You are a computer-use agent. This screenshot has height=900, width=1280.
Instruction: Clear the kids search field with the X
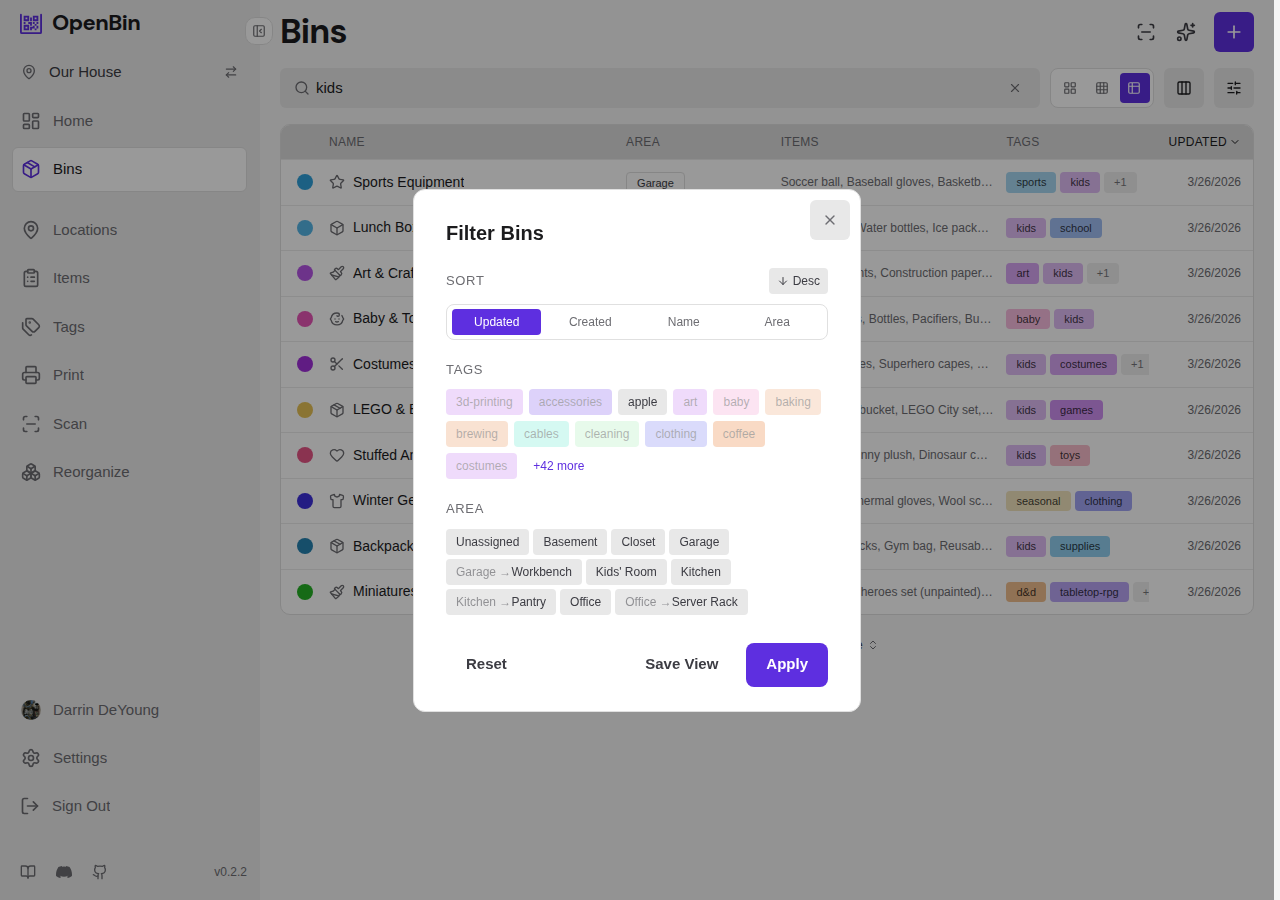(x=1014, y=88)
